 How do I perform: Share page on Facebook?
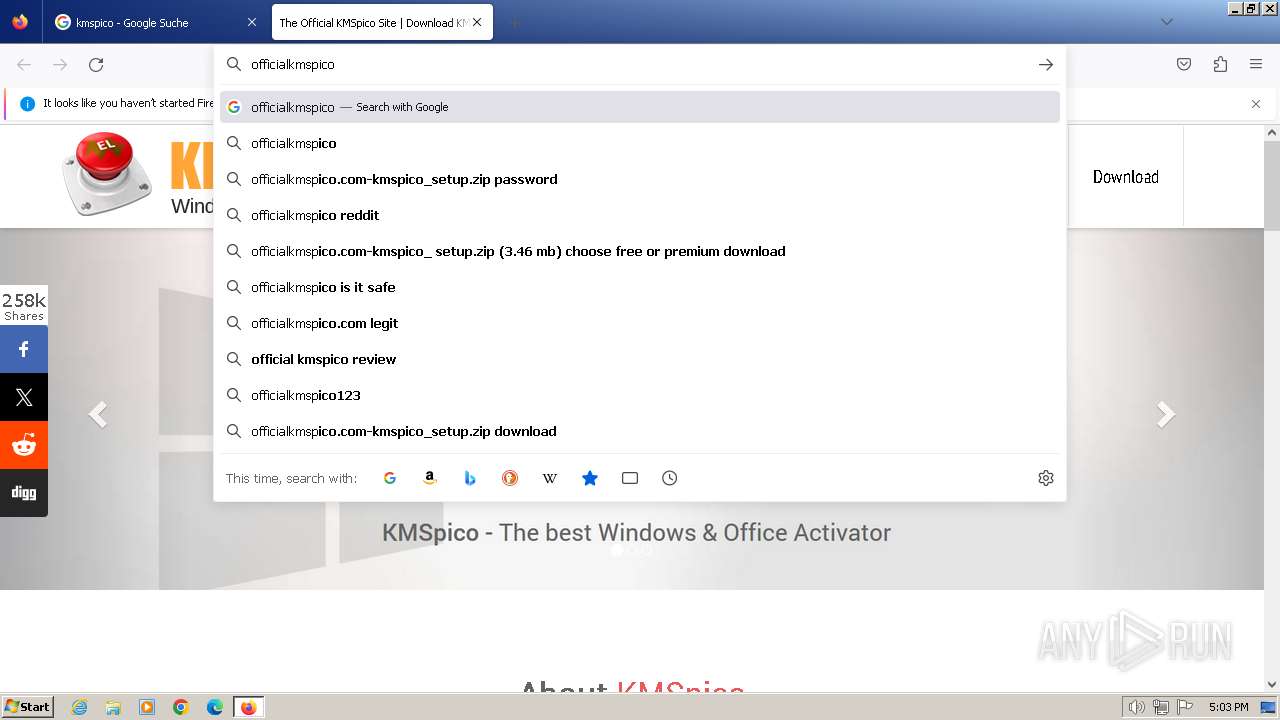pyautogui.click(x=24, y=349)
